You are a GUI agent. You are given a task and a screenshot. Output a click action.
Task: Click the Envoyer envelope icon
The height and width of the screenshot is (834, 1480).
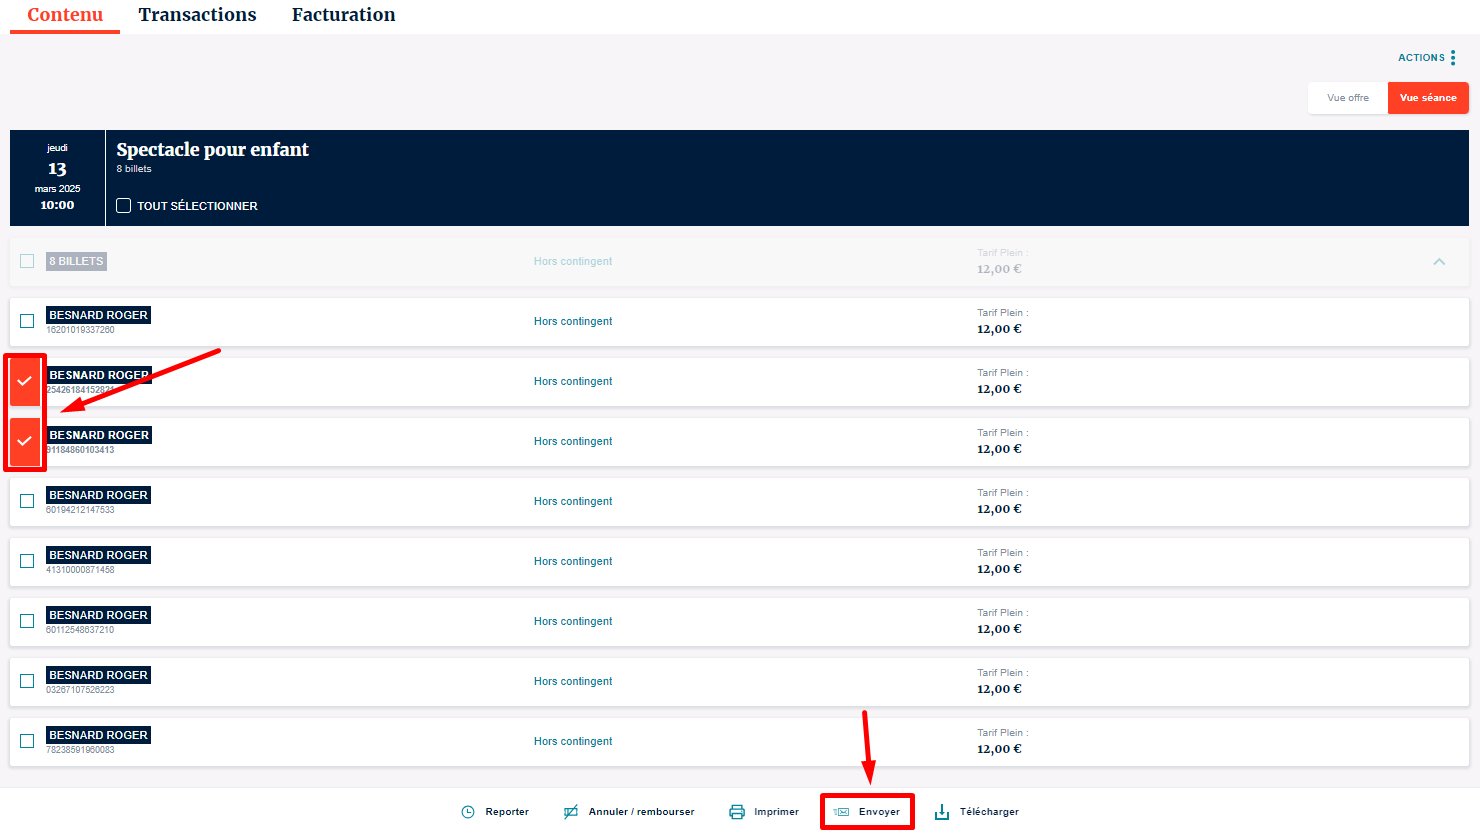(842, 812)
